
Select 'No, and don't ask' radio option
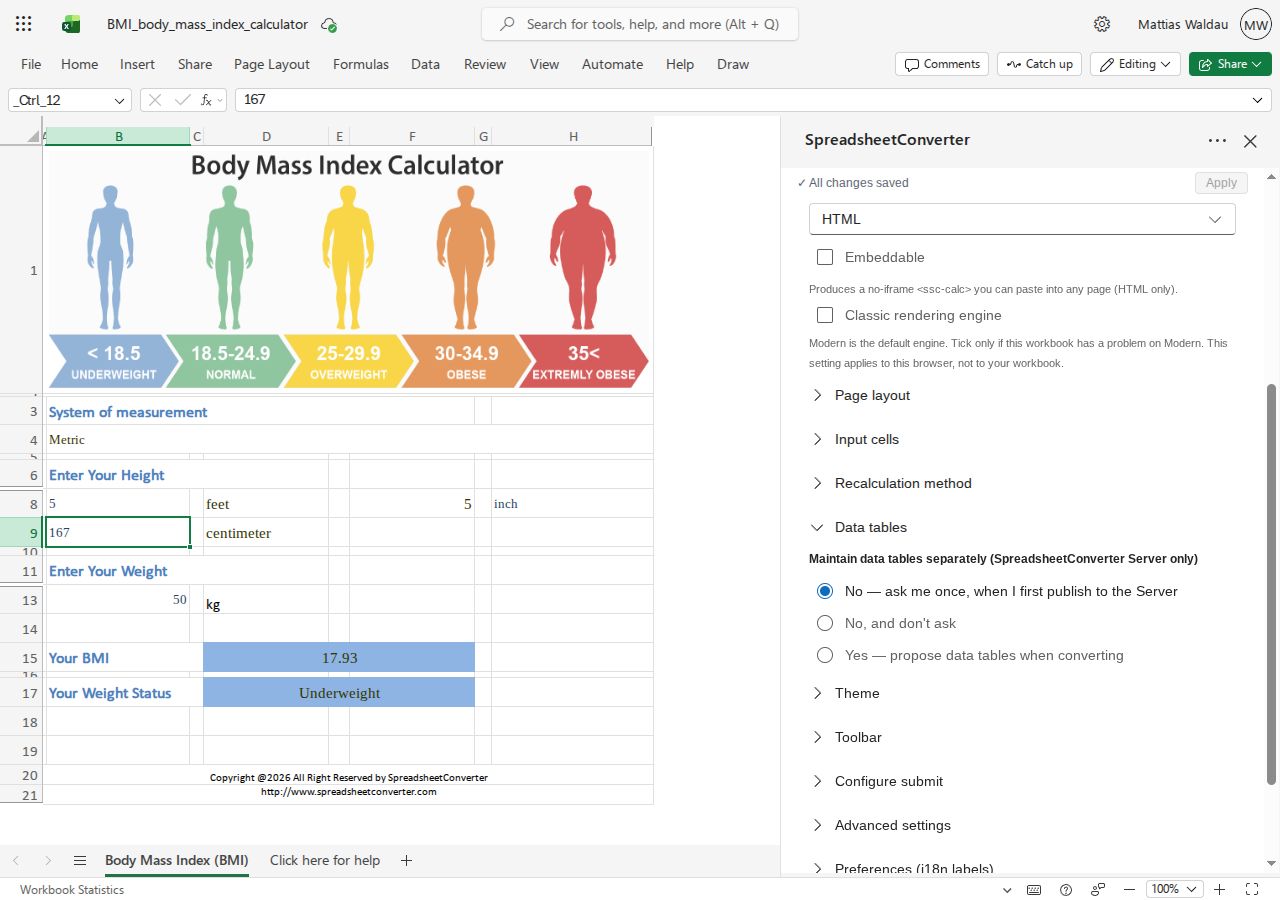(x=825, y=623)
